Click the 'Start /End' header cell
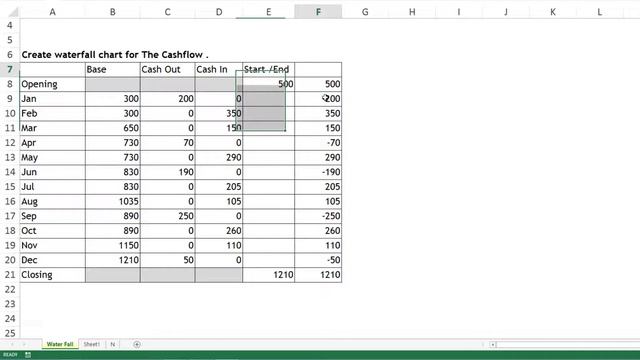This screenshot has width=640, height=360. tap(269, 69)
